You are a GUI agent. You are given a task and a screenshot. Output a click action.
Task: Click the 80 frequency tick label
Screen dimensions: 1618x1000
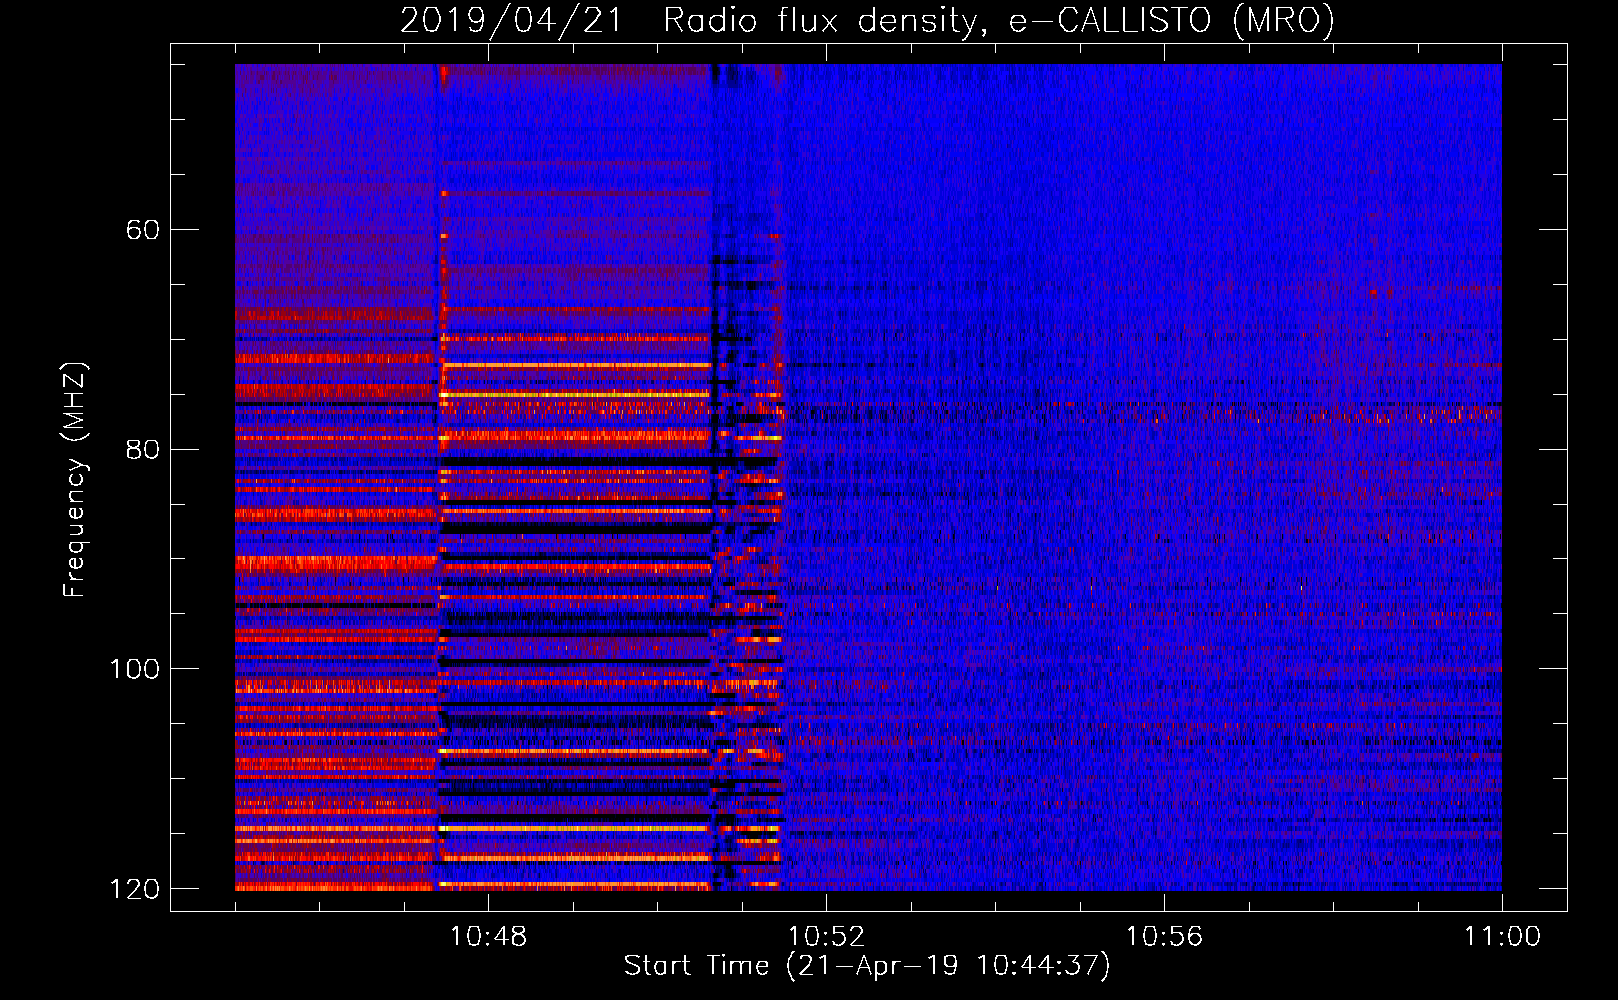pos(142,449)
